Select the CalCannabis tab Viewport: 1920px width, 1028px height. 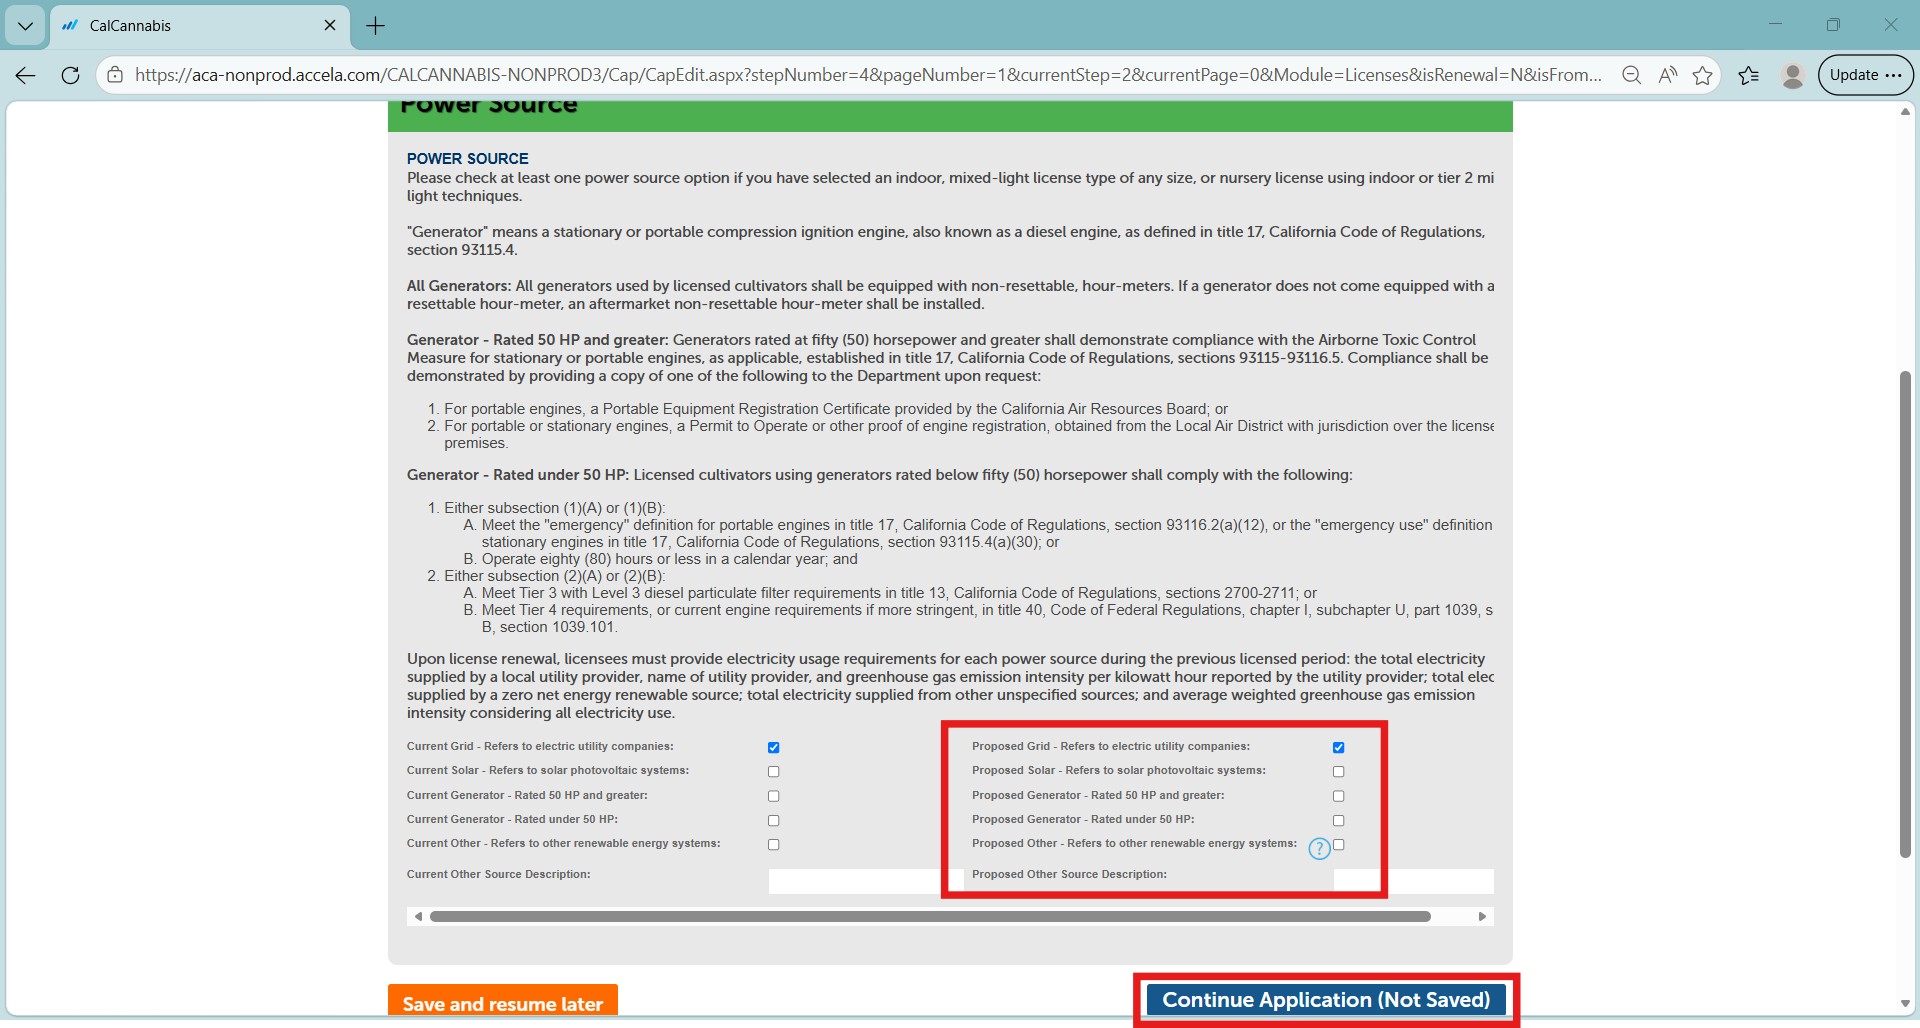(200, 26)
